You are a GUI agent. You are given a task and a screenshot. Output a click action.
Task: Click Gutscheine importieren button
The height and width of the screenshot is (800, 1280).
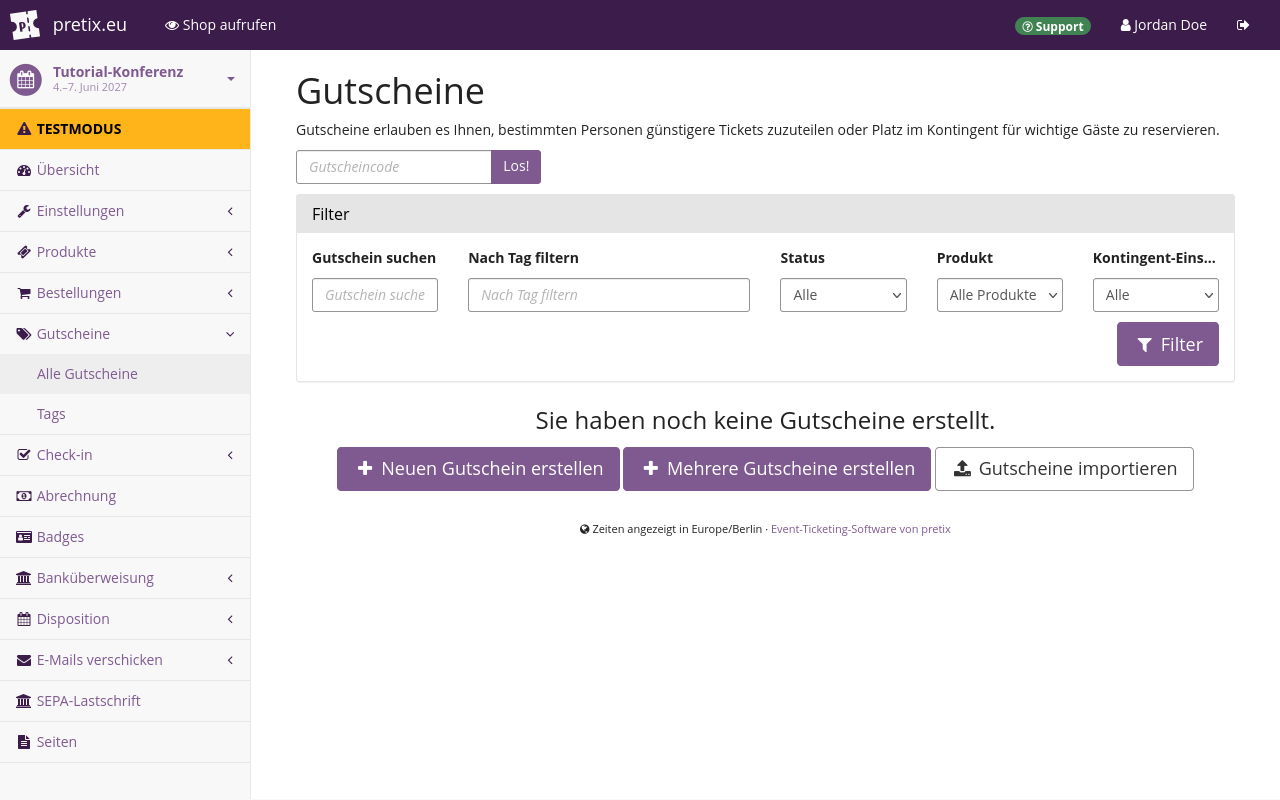(1064, 469)
